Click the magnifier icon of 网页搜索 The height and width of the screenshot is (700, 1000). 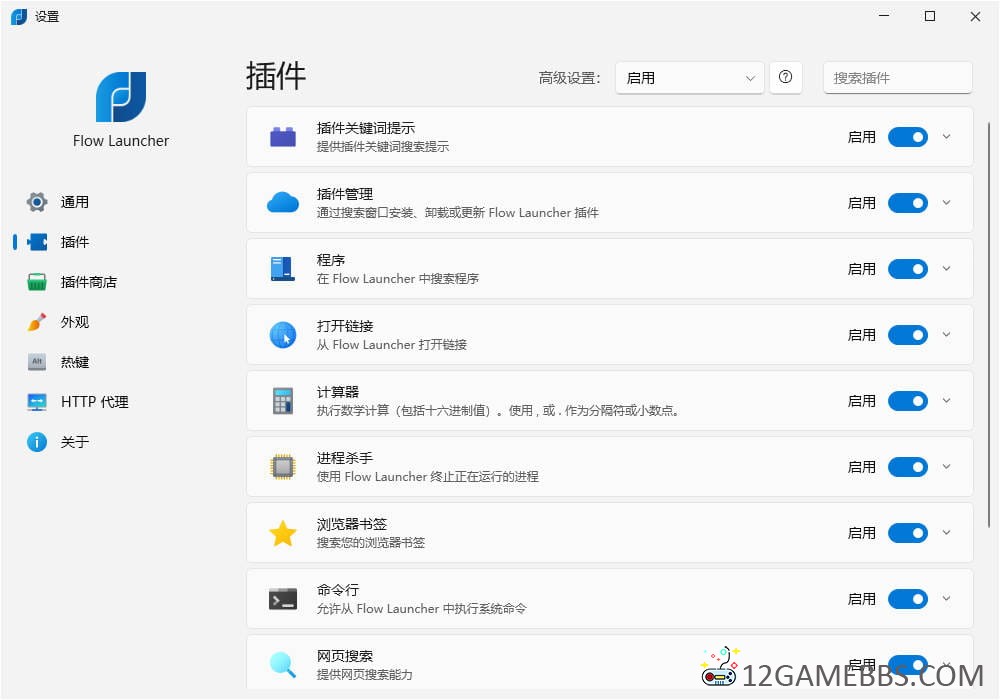[x=283, y=665]
